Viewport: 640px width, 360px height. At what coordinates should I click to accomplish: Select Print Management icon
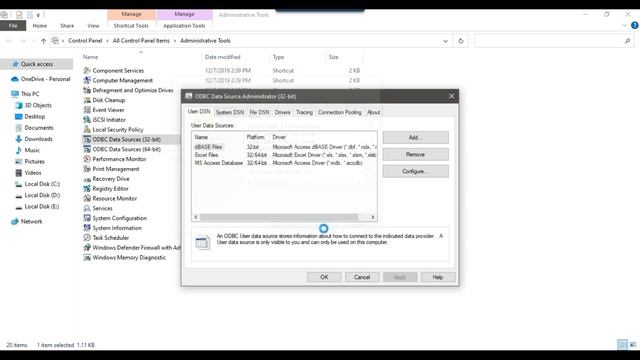pos(87,169)
